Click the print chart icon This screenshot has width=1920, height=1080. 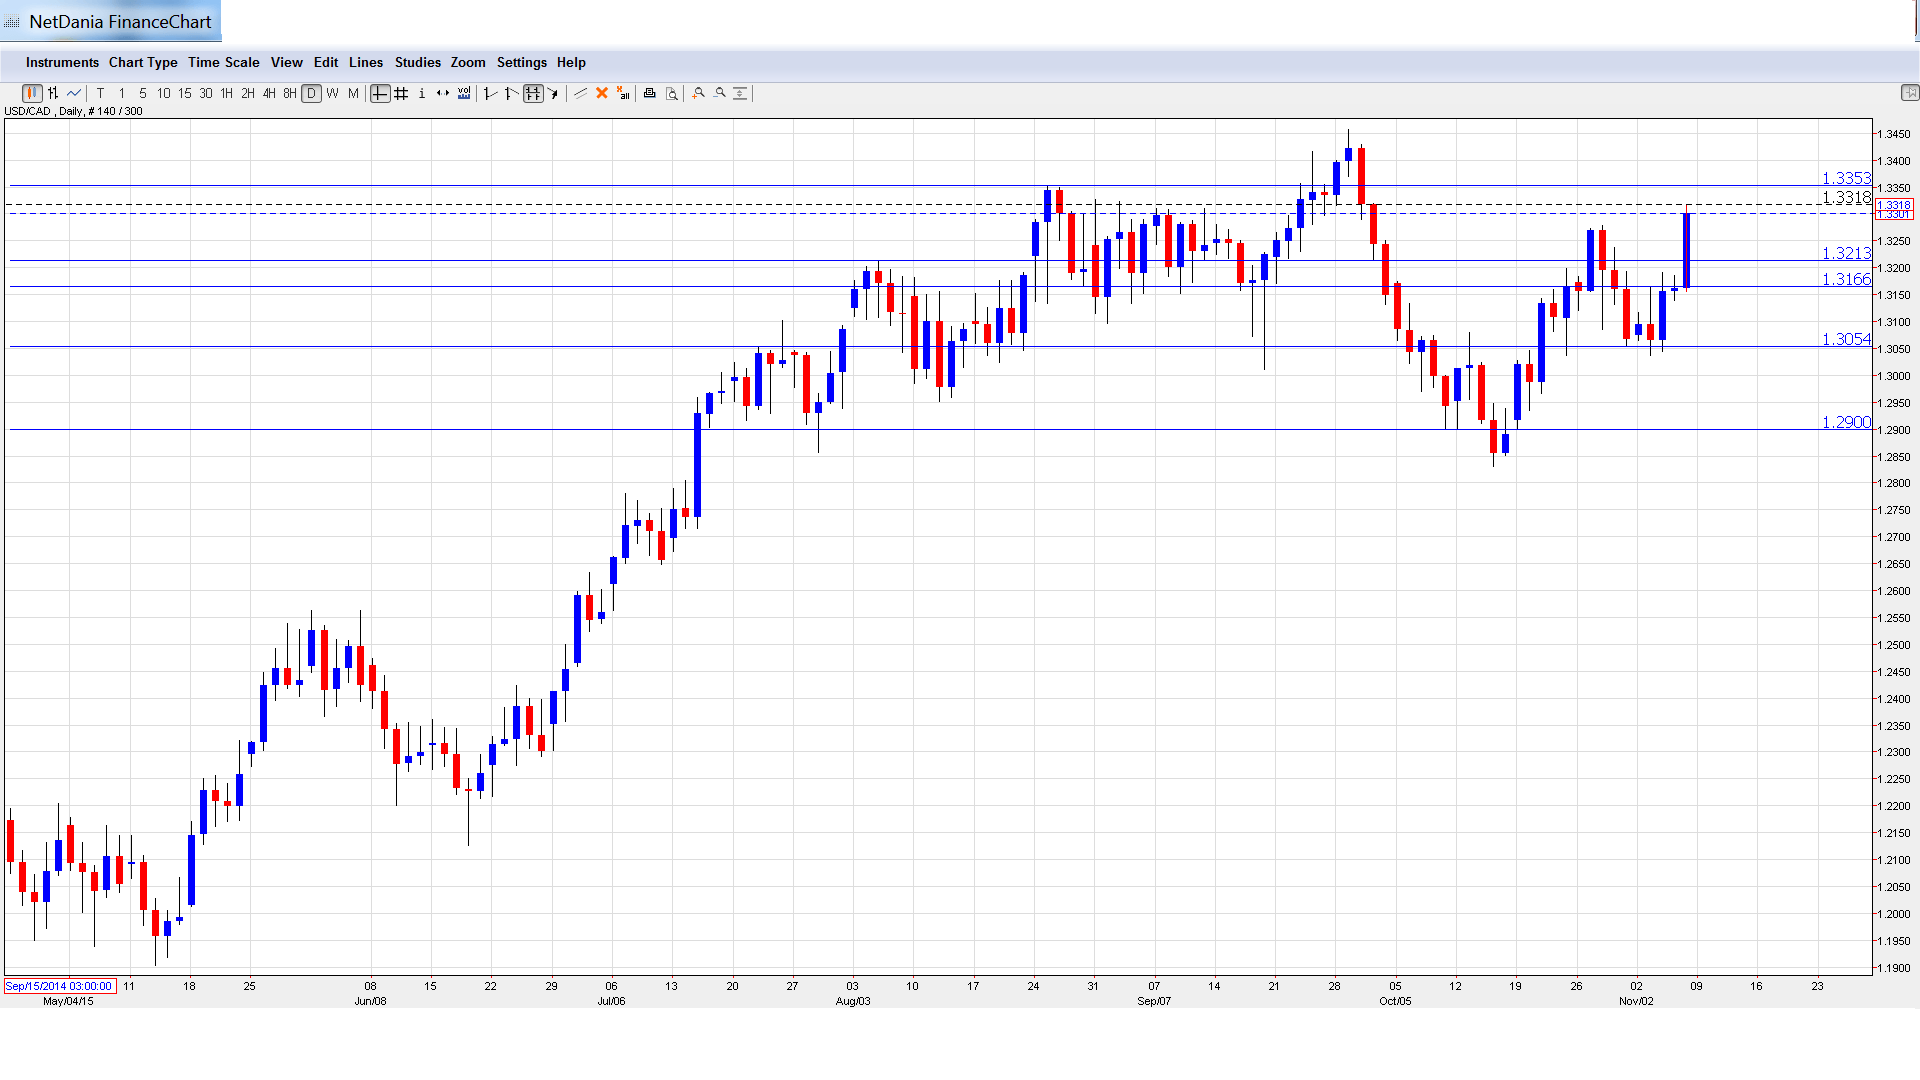click(x=649, y=93)
